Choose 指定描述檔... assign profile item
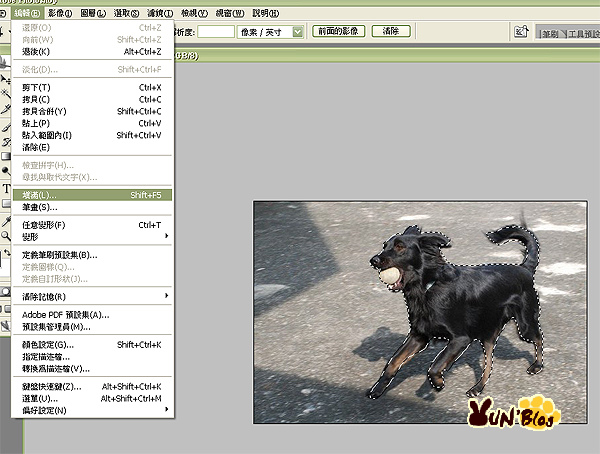 pos(92,357)
